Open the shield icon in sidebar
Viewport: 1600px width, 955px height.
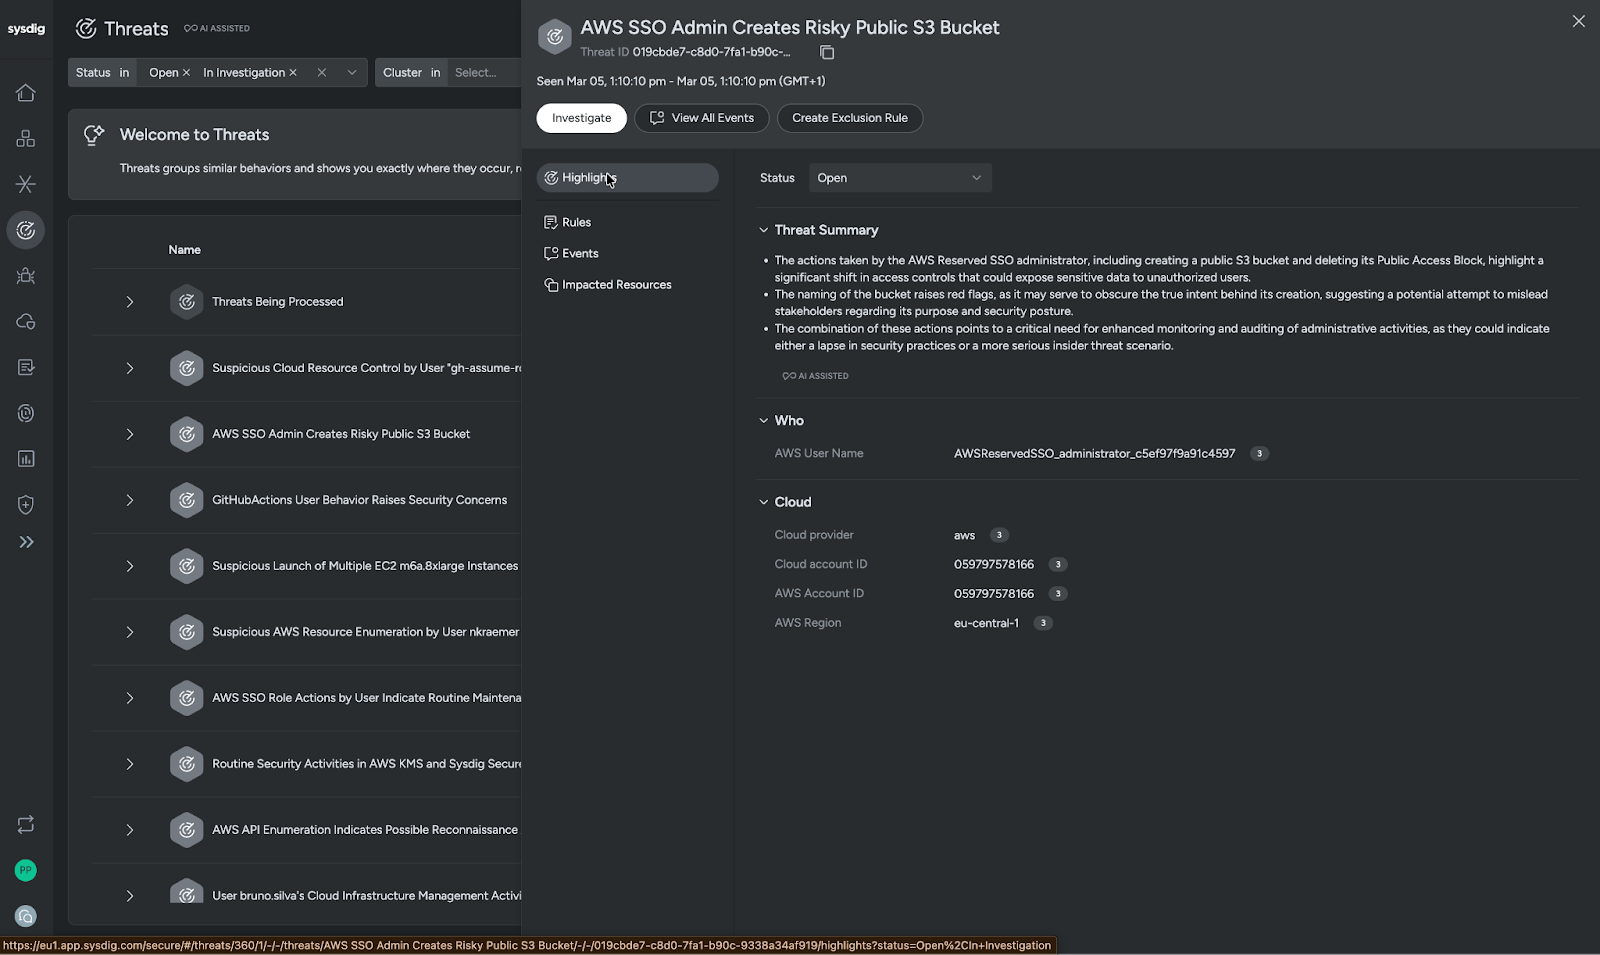[26, 505]
